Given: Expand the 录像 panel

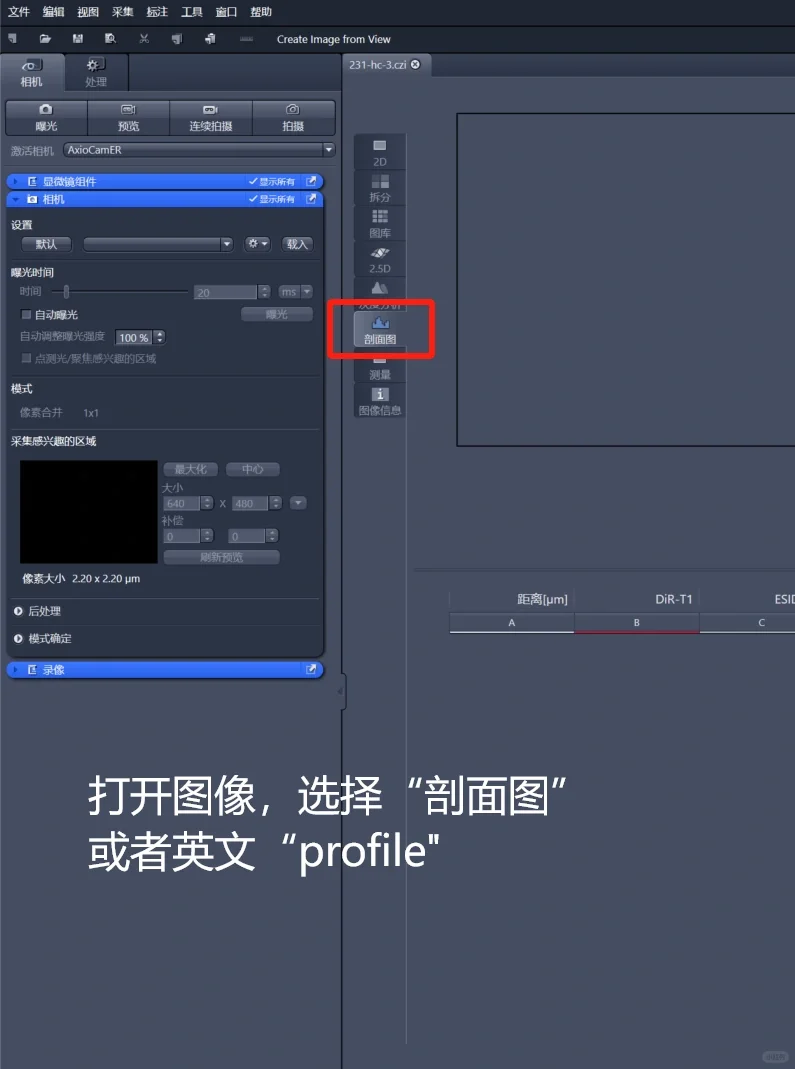Looking at the screenshot, I should pyautogui.click(x=15, y=669).
